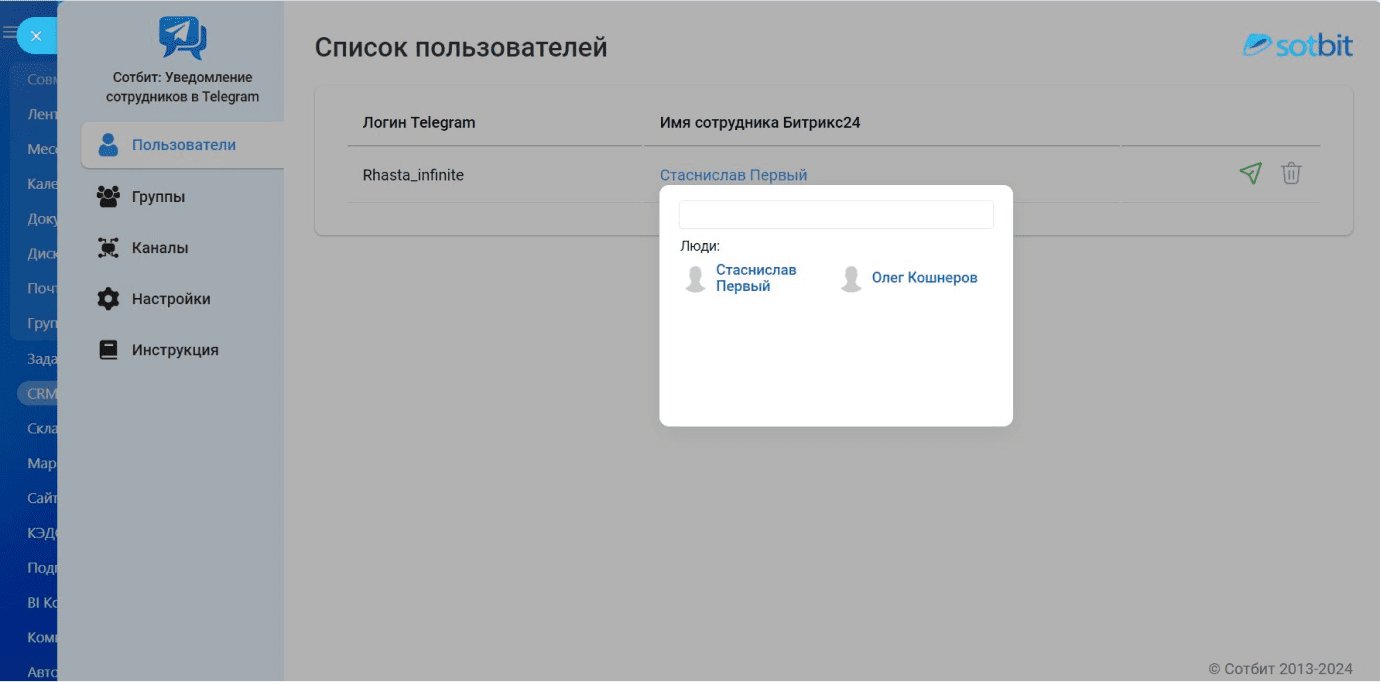The height and width of the screenshot is (682, 1380).
Task: Click the Имя сотрудника Битрикс24 column header
Action: 760,123
